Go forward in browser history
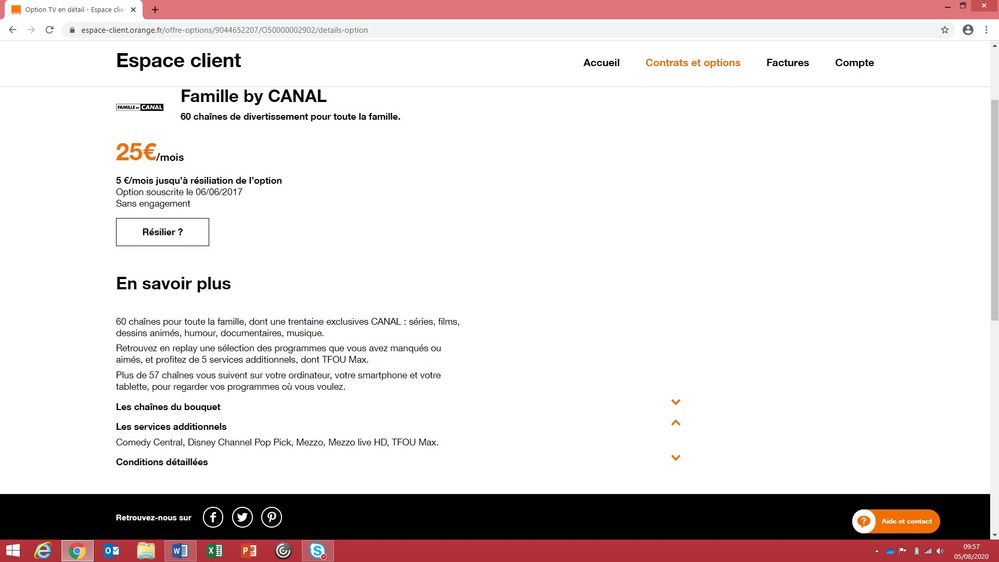The height and width of the screenshot is (562, 999). 31,30
